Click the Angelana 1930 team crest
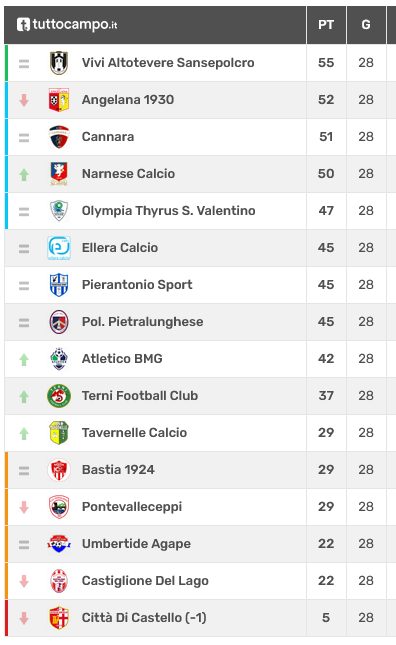The width and height of the screenshot is (396, 645). [59, 100]
